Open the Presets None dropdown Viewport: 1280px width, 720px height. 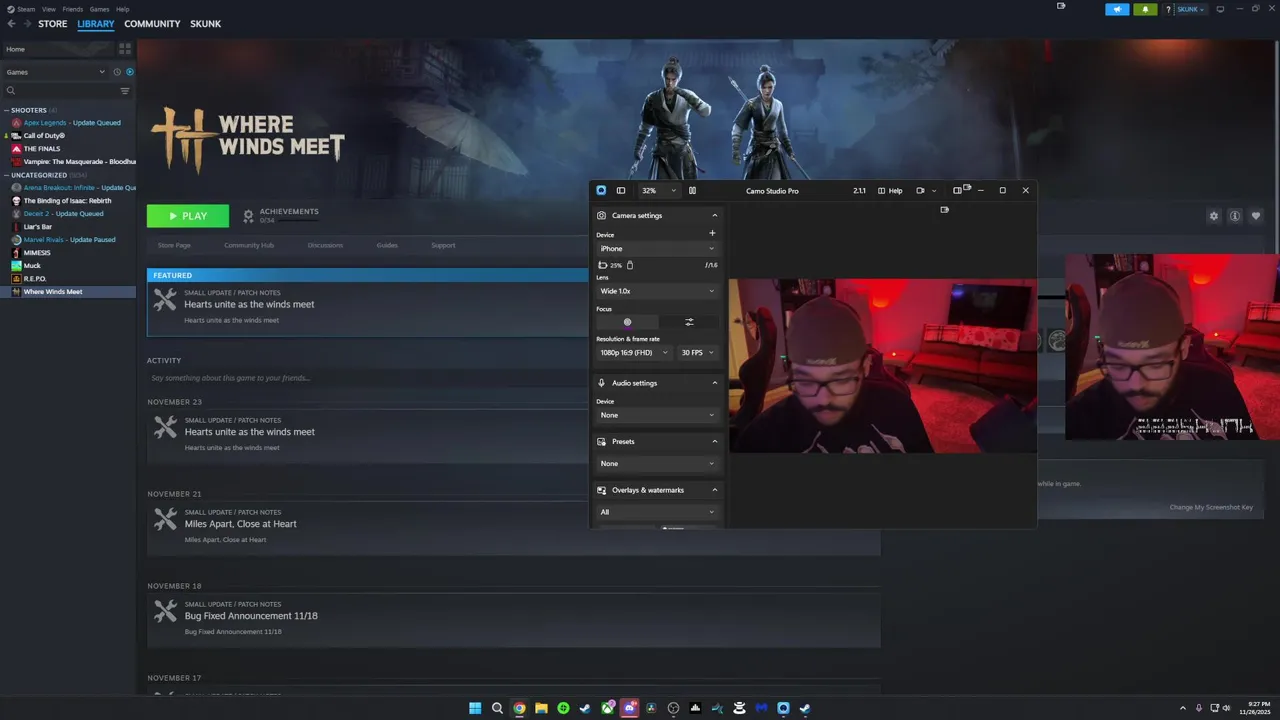pyautogui.click(x=657, y=463)
